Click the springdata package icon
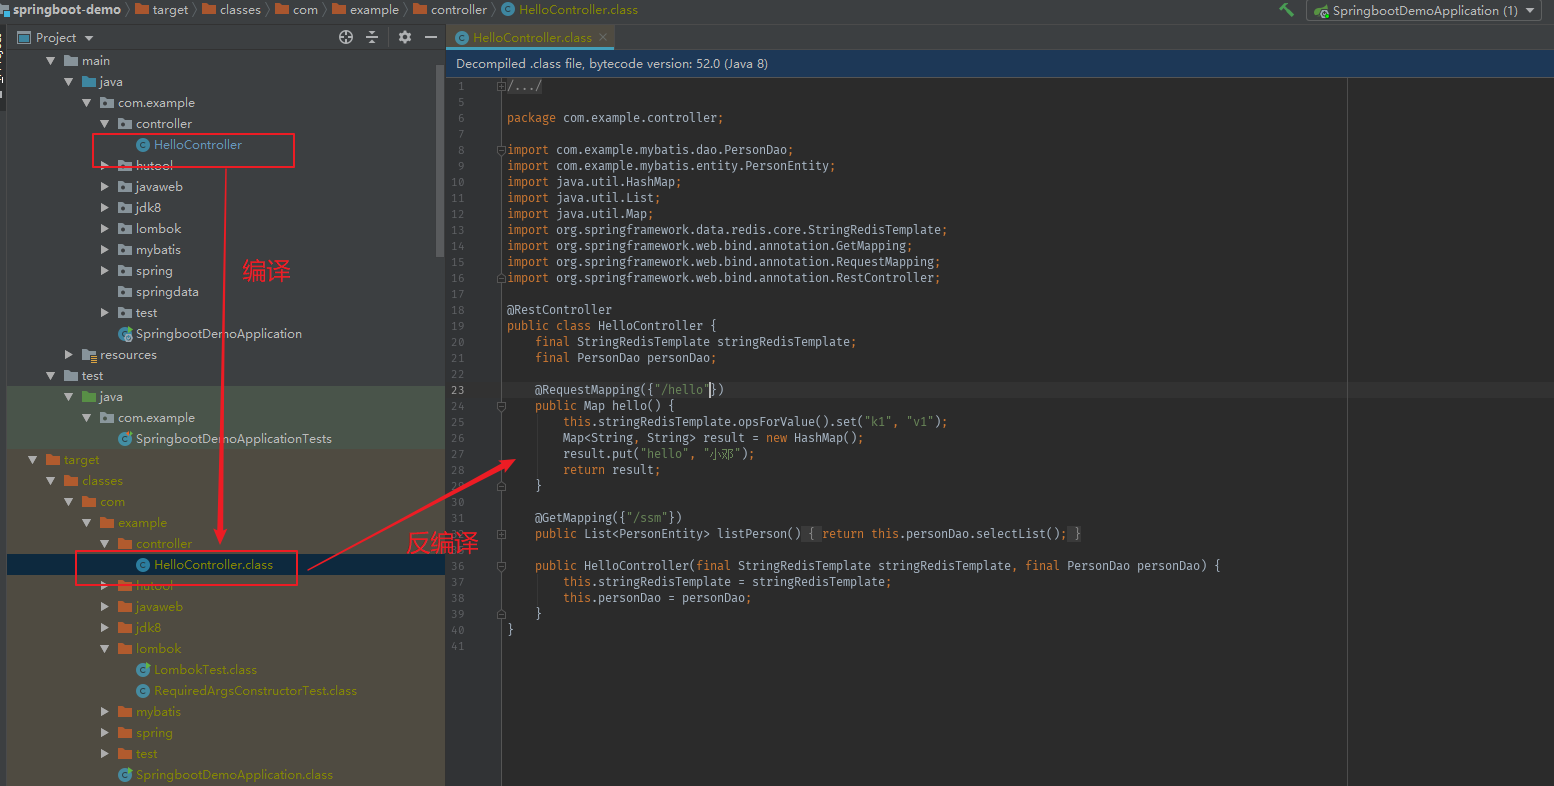The width and height of the screenshot is (1554, 786). coord(125,292)
